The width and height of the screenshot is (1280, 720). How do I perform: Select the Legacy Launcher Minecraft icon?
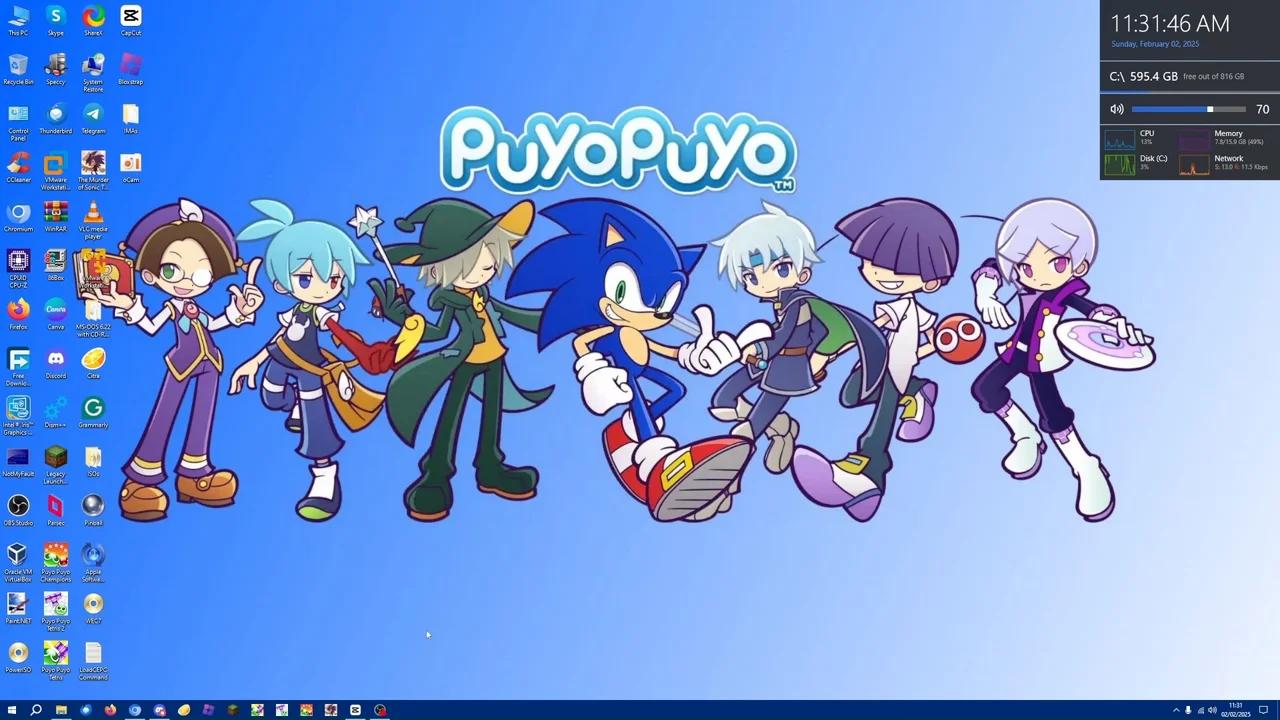point(56,458)
